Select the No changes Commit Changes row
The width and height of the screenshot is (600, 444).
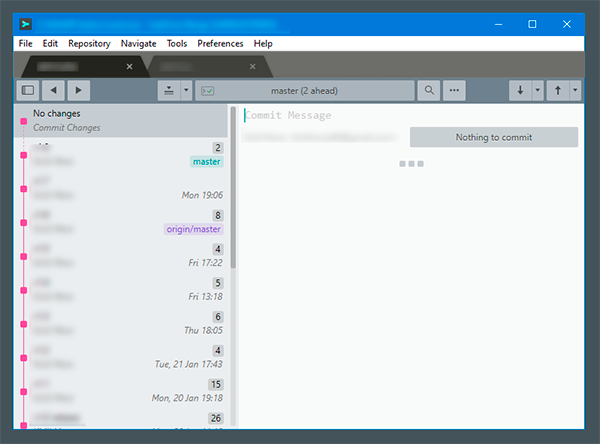tap(121, 121)
